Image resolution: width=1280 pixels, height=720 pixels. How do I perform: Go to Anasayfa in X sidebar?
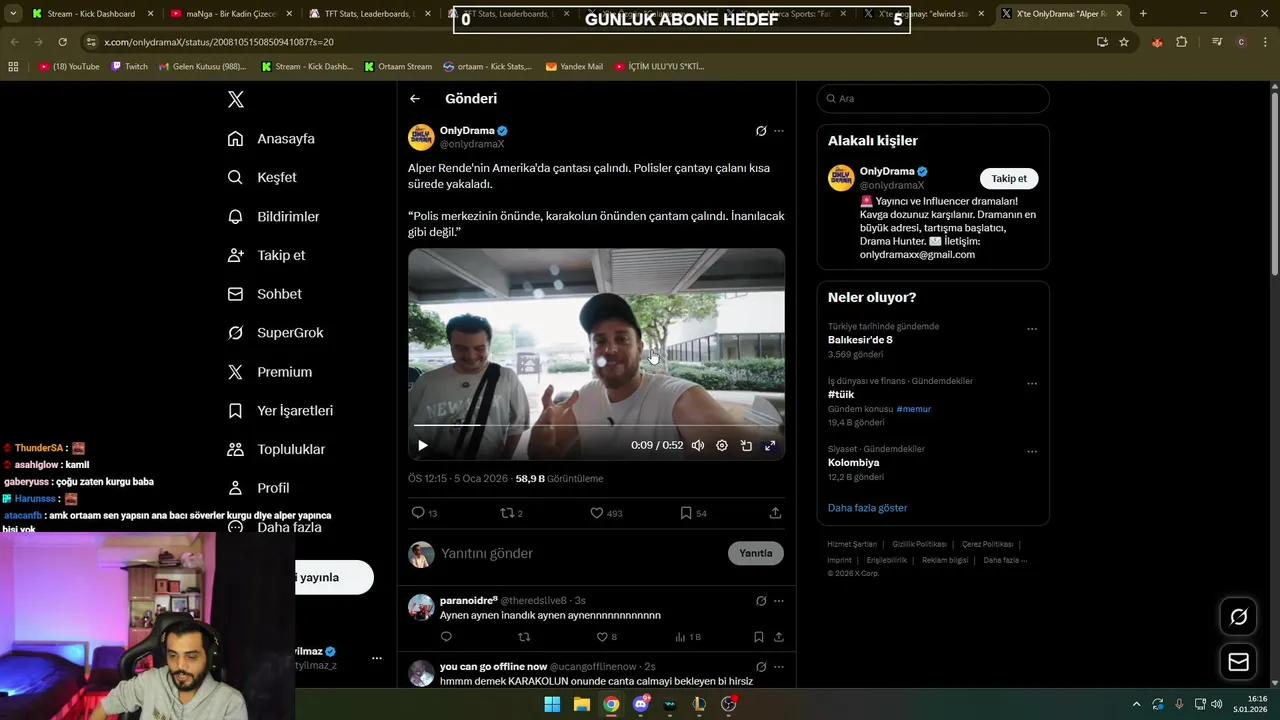(x=271, y=139)
